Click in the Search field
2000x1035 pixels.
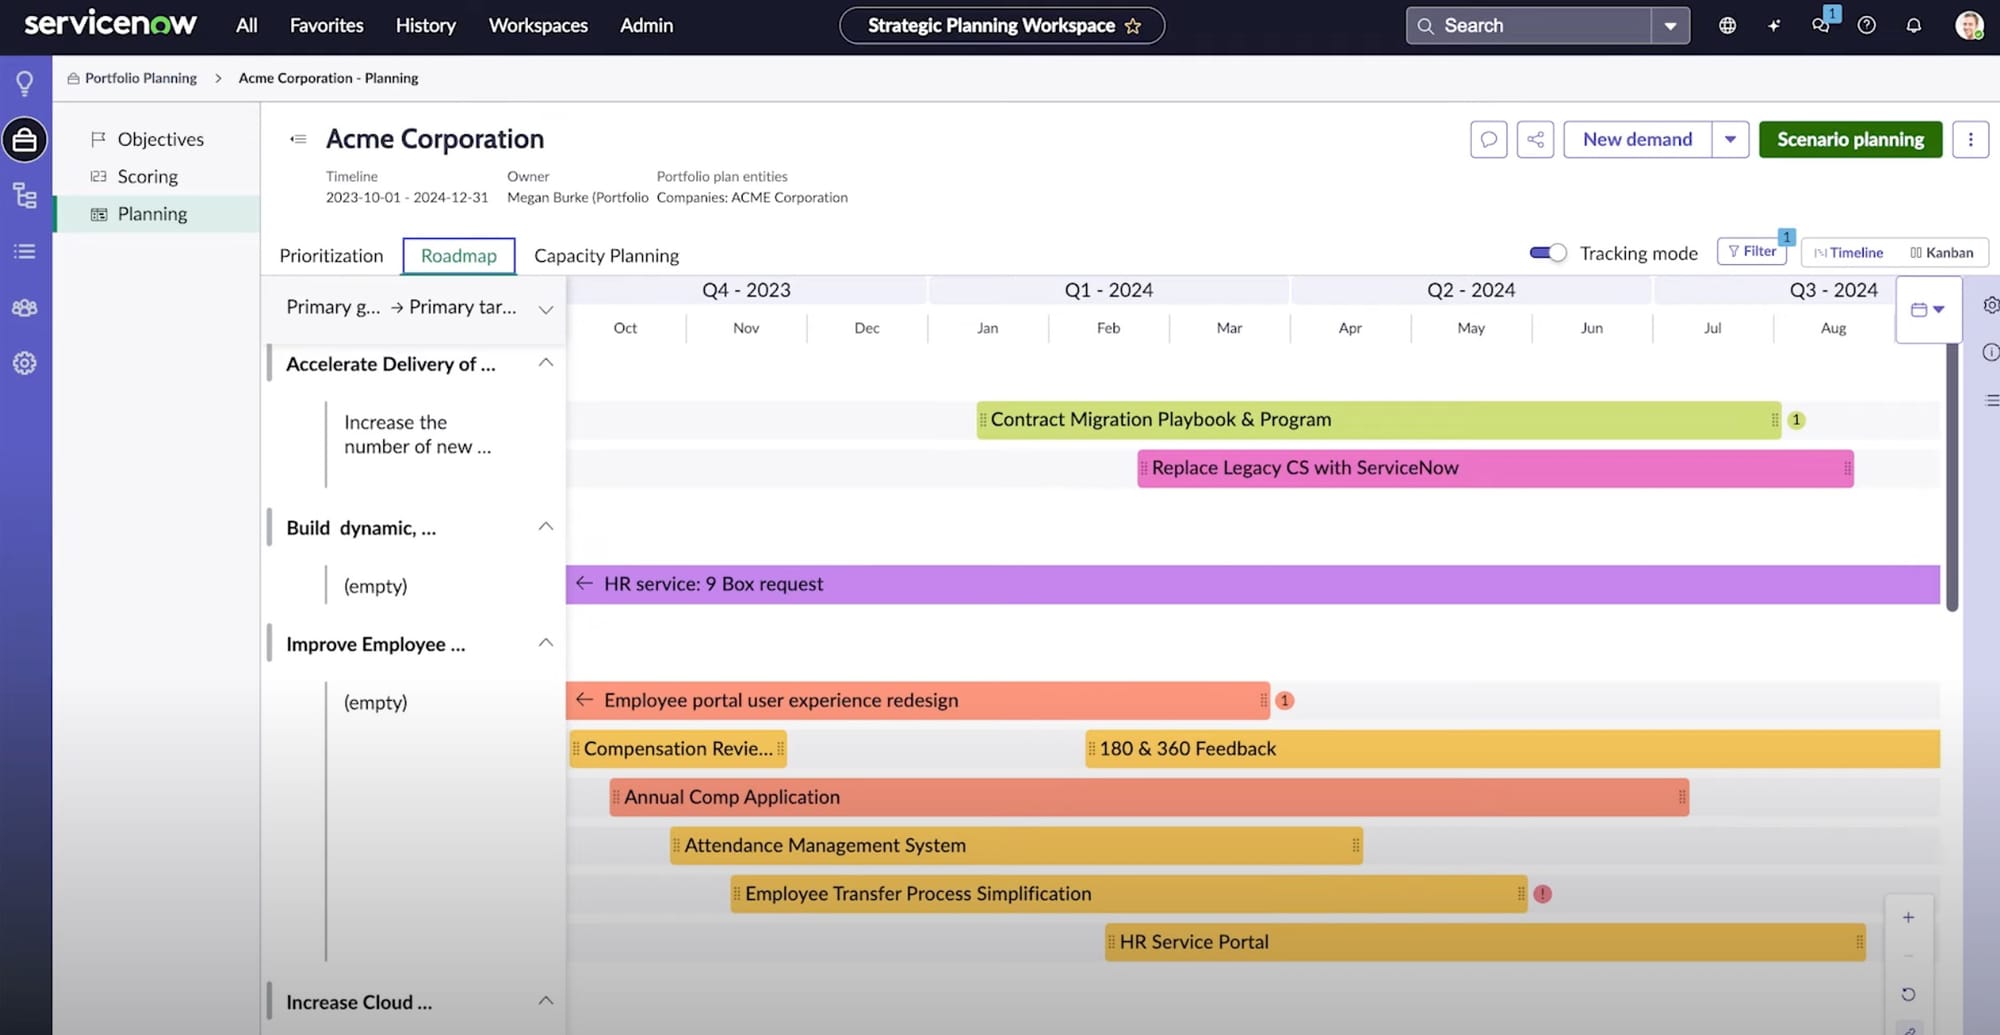[x=1529, y=26]
